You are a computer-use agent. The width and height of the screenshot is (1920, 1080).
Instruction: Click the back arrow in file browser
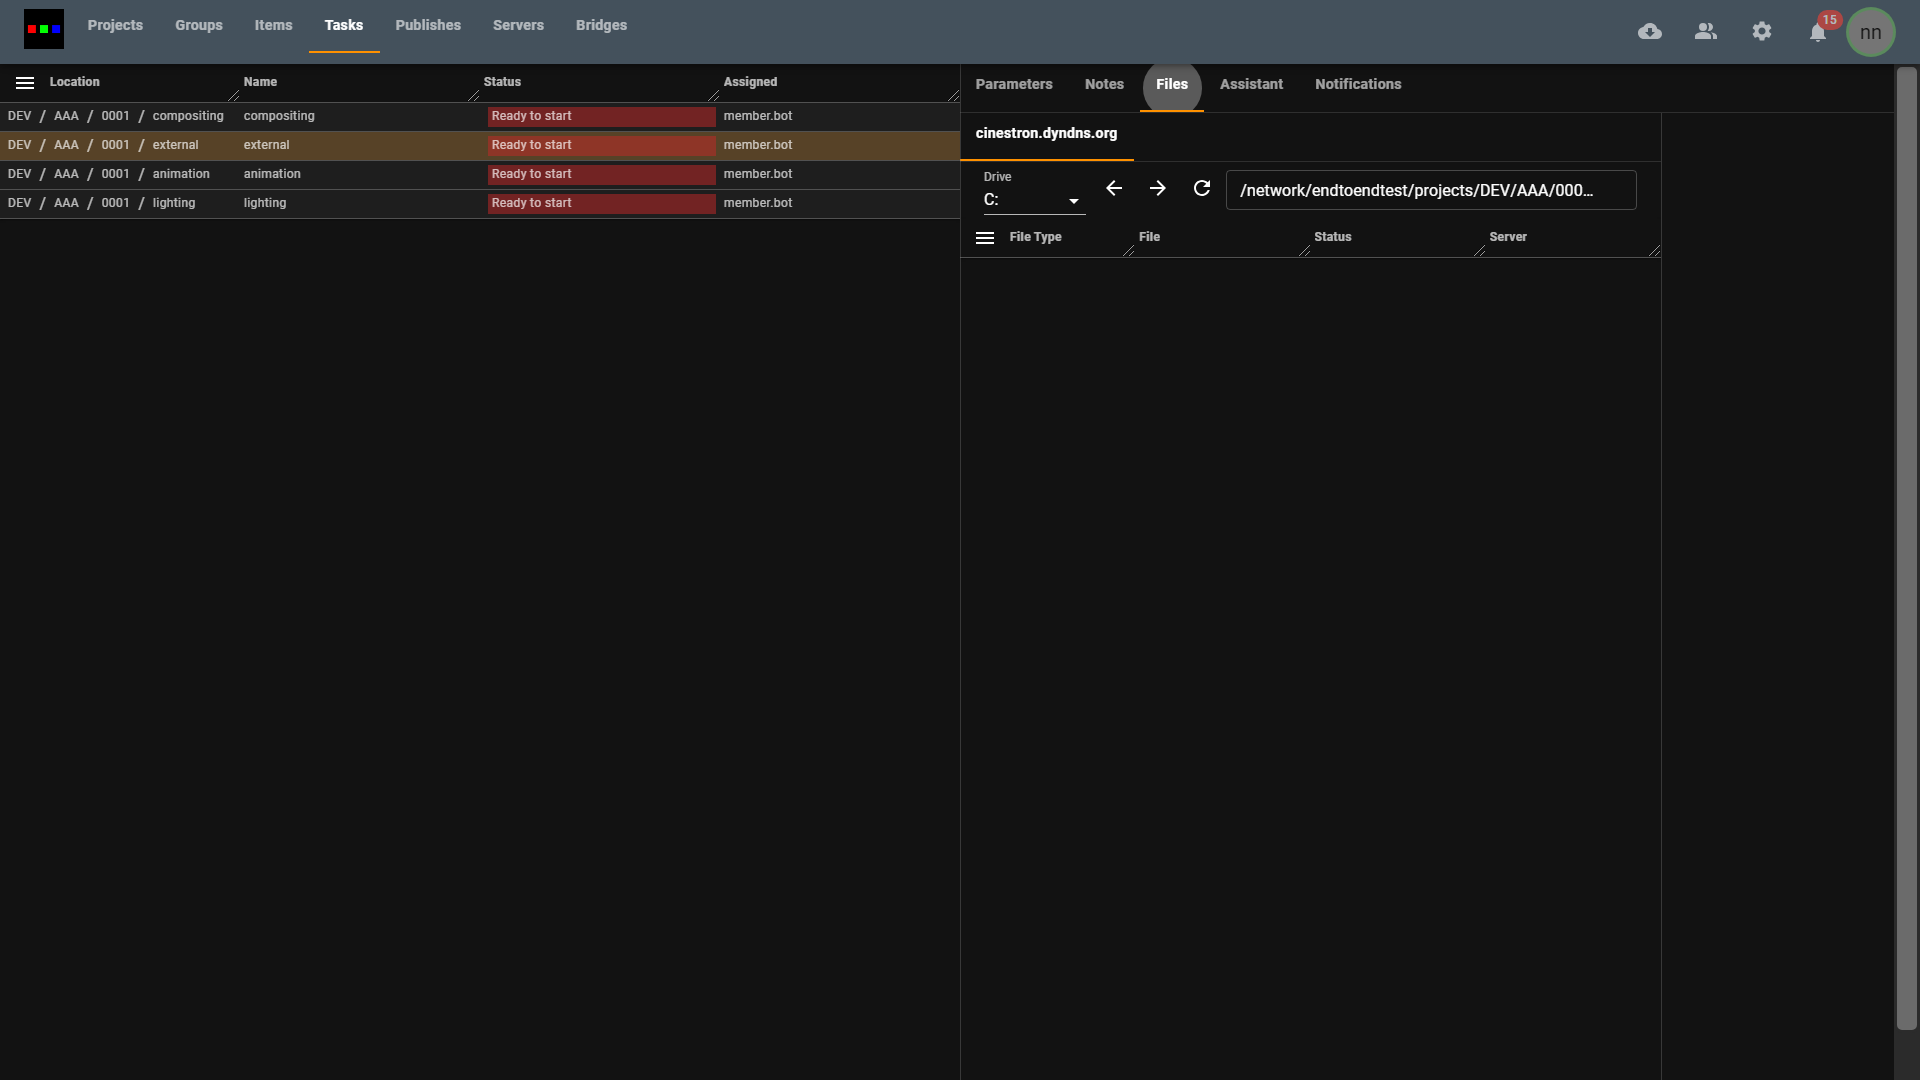click(x=1114, y=188)
